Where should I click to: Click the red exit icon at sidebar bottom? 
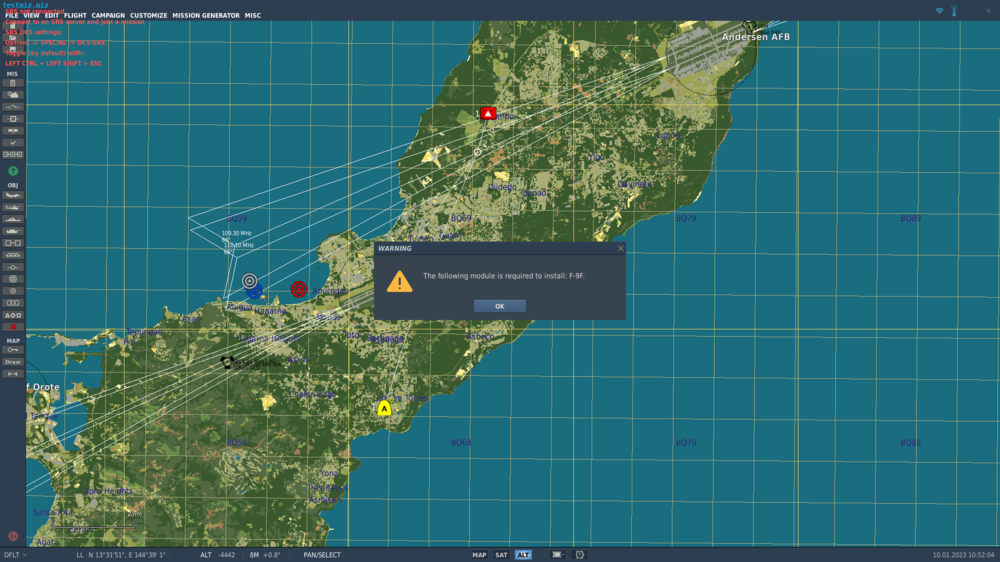tap(13, 536)
